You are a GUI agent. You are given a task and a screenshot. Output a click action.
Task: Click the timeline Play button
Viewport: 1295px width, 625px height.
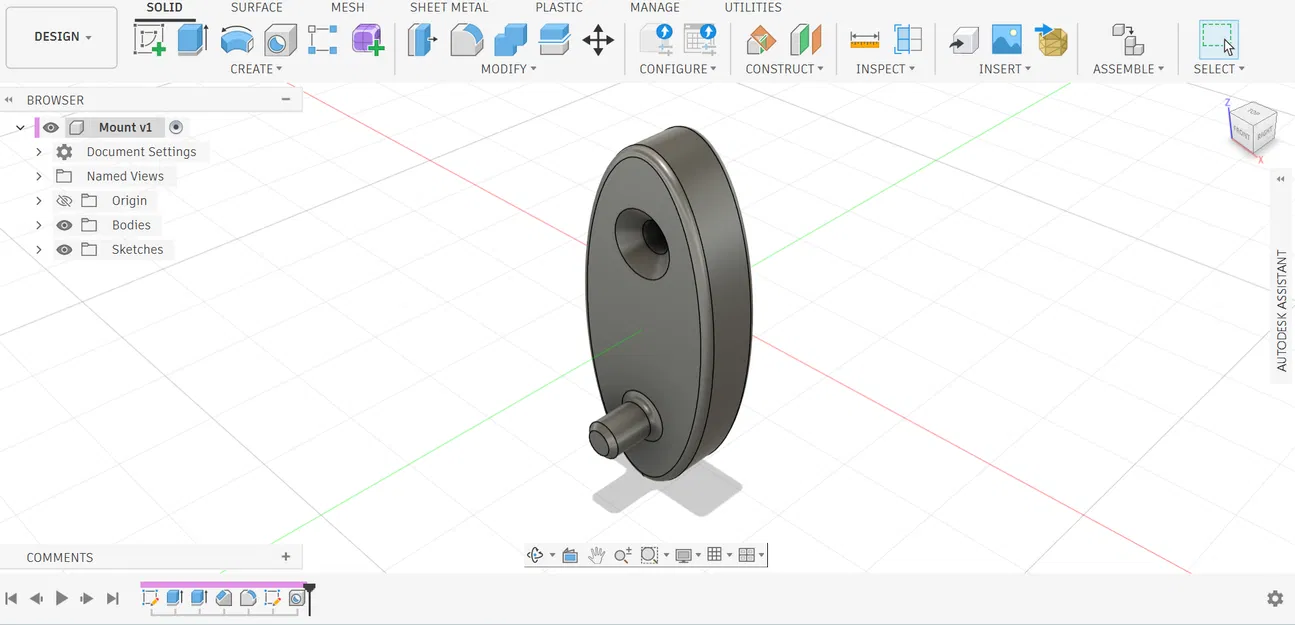[62, 598]
